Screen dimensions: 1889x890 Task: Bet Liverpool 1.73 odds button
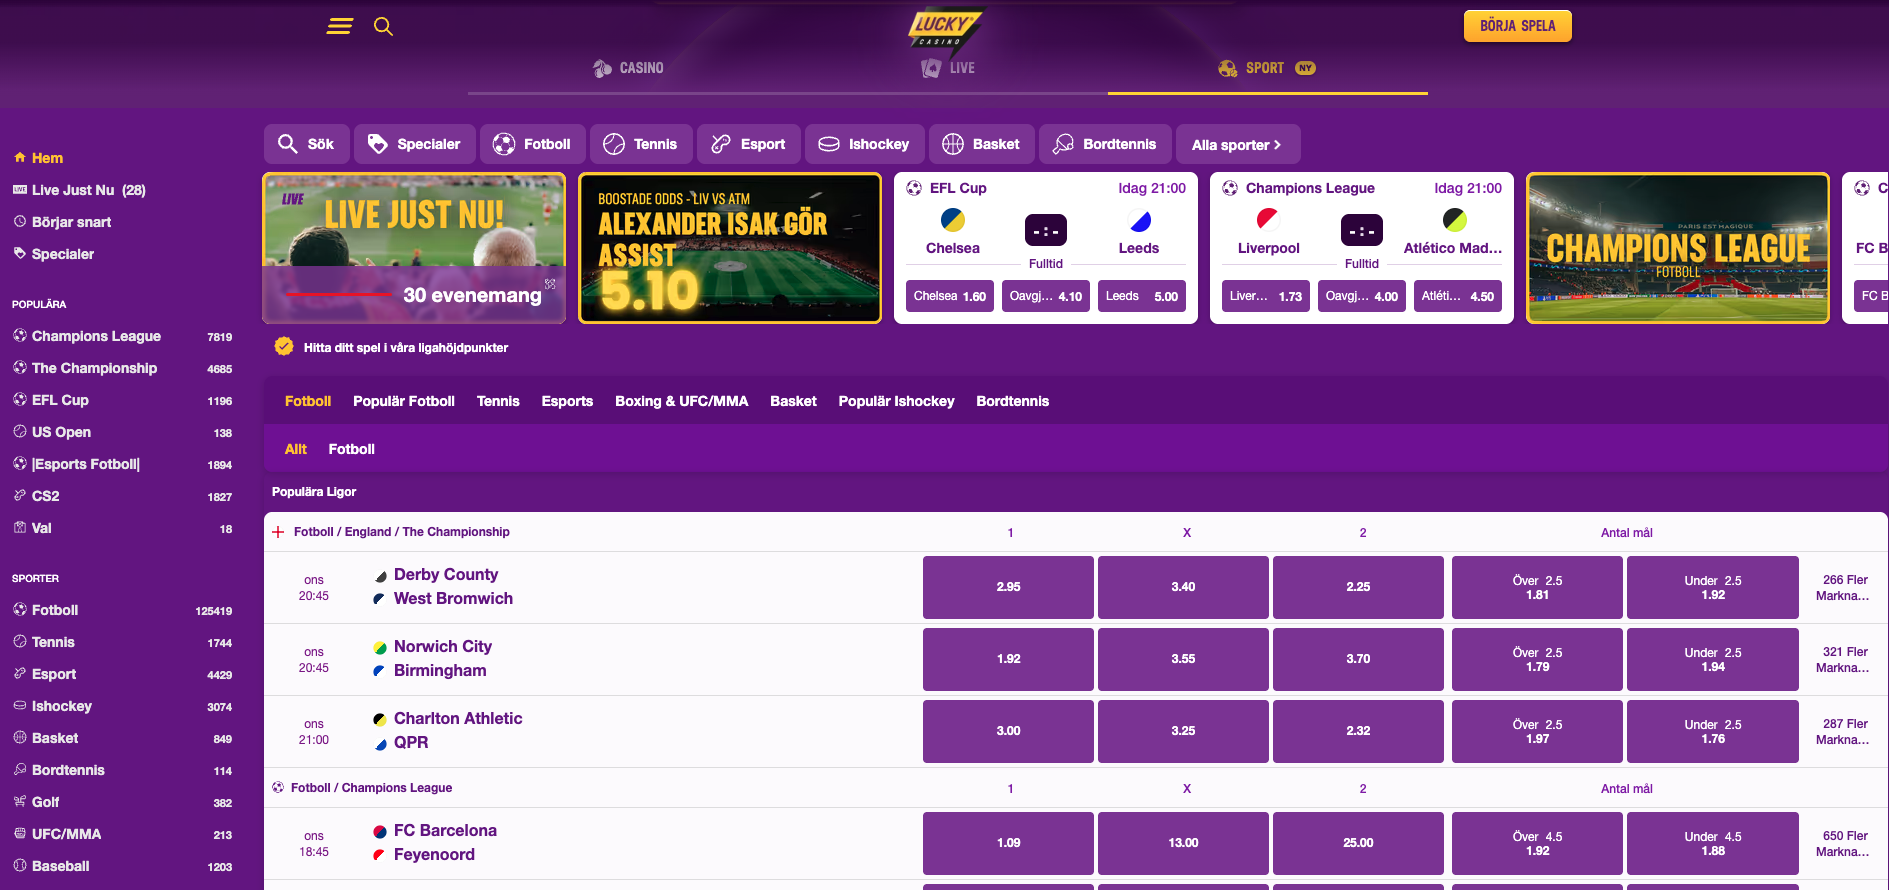[x=1266, y=296]
